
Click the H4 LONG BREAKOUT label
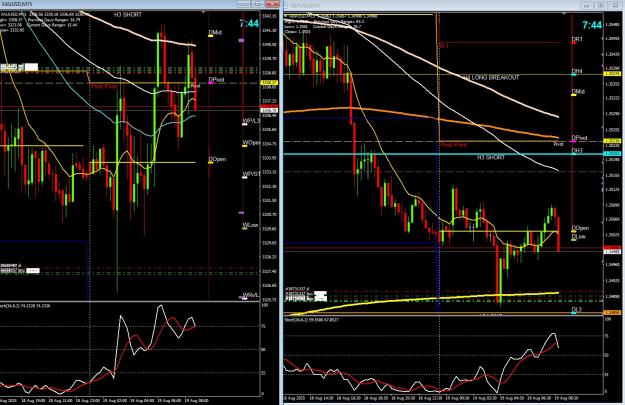click(491, 77)
